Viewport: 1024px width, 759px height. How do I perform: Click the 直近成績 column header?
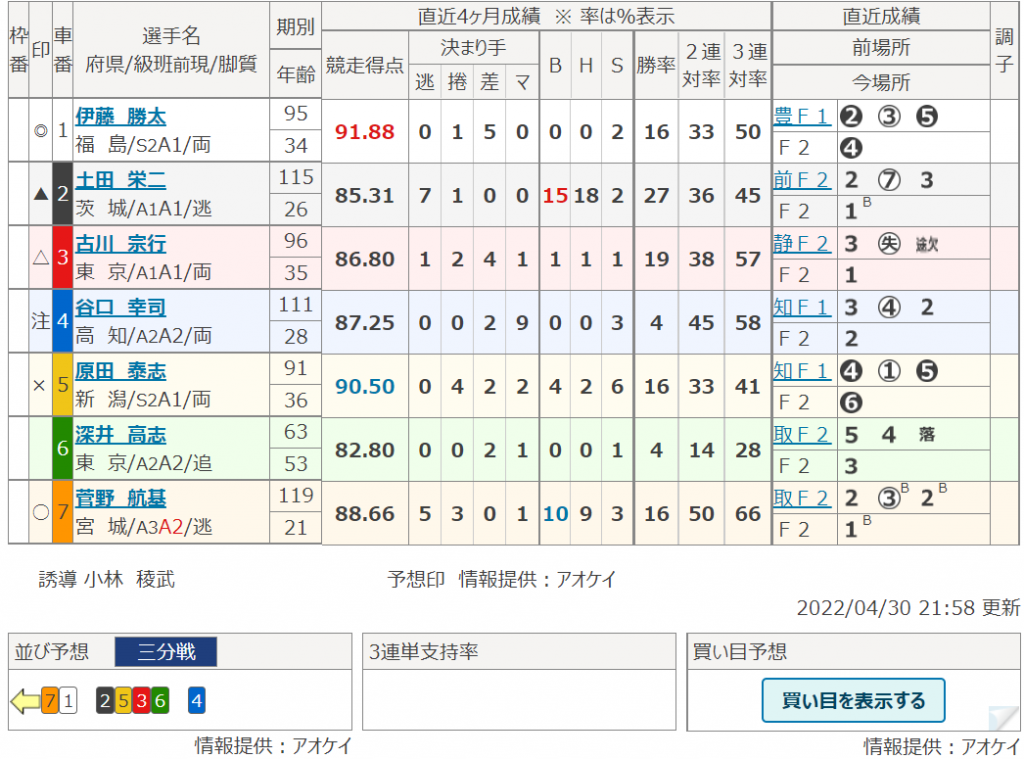pos(881,16)
